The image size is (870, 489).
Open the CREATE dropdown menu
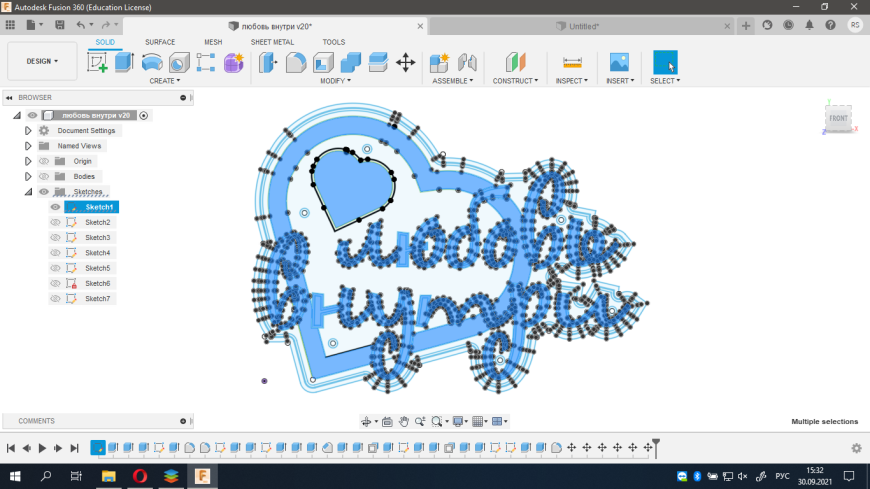tap(164, 80)
